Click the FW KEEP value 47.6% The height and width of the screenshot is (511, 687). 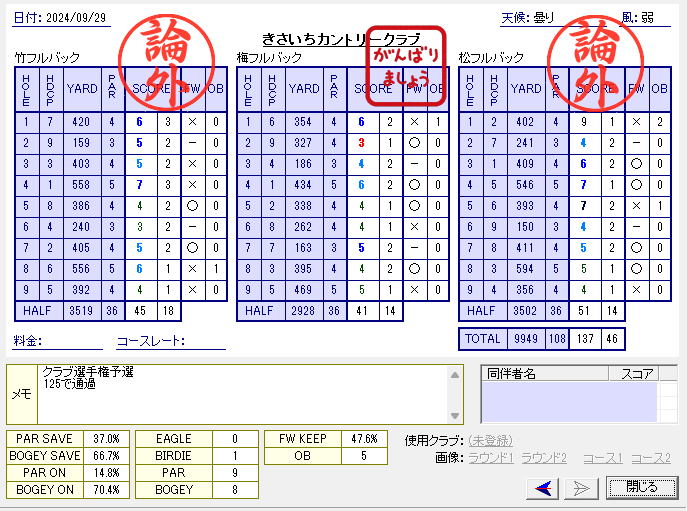tap(364, 439)
